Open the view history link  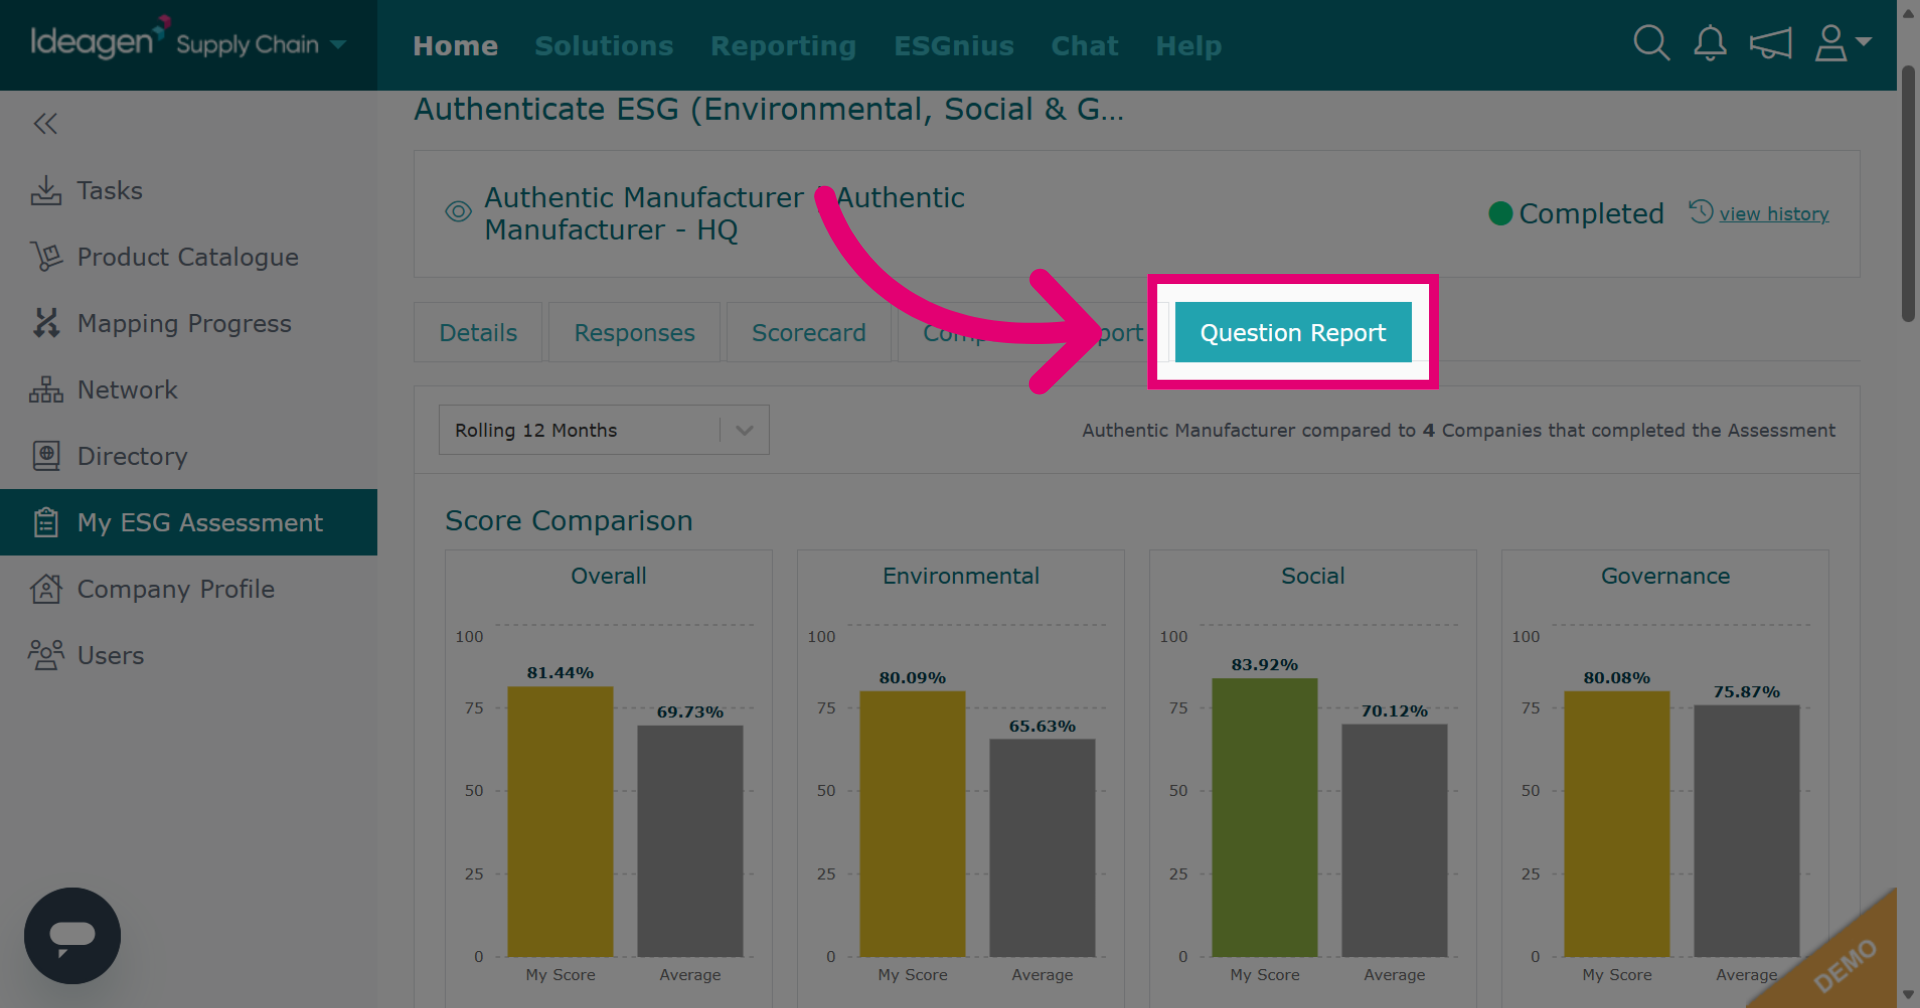(x=1774, y=214)
